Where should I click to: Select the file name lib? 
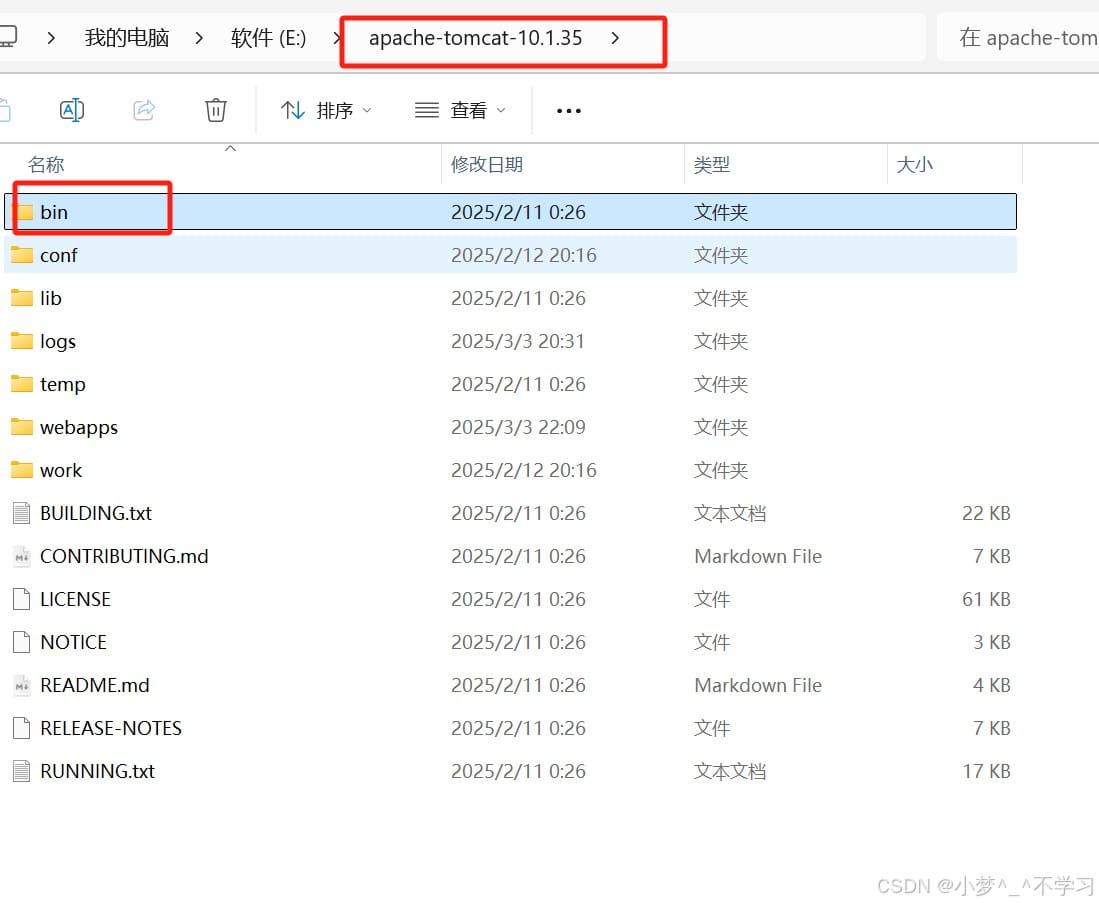[50, 298]
